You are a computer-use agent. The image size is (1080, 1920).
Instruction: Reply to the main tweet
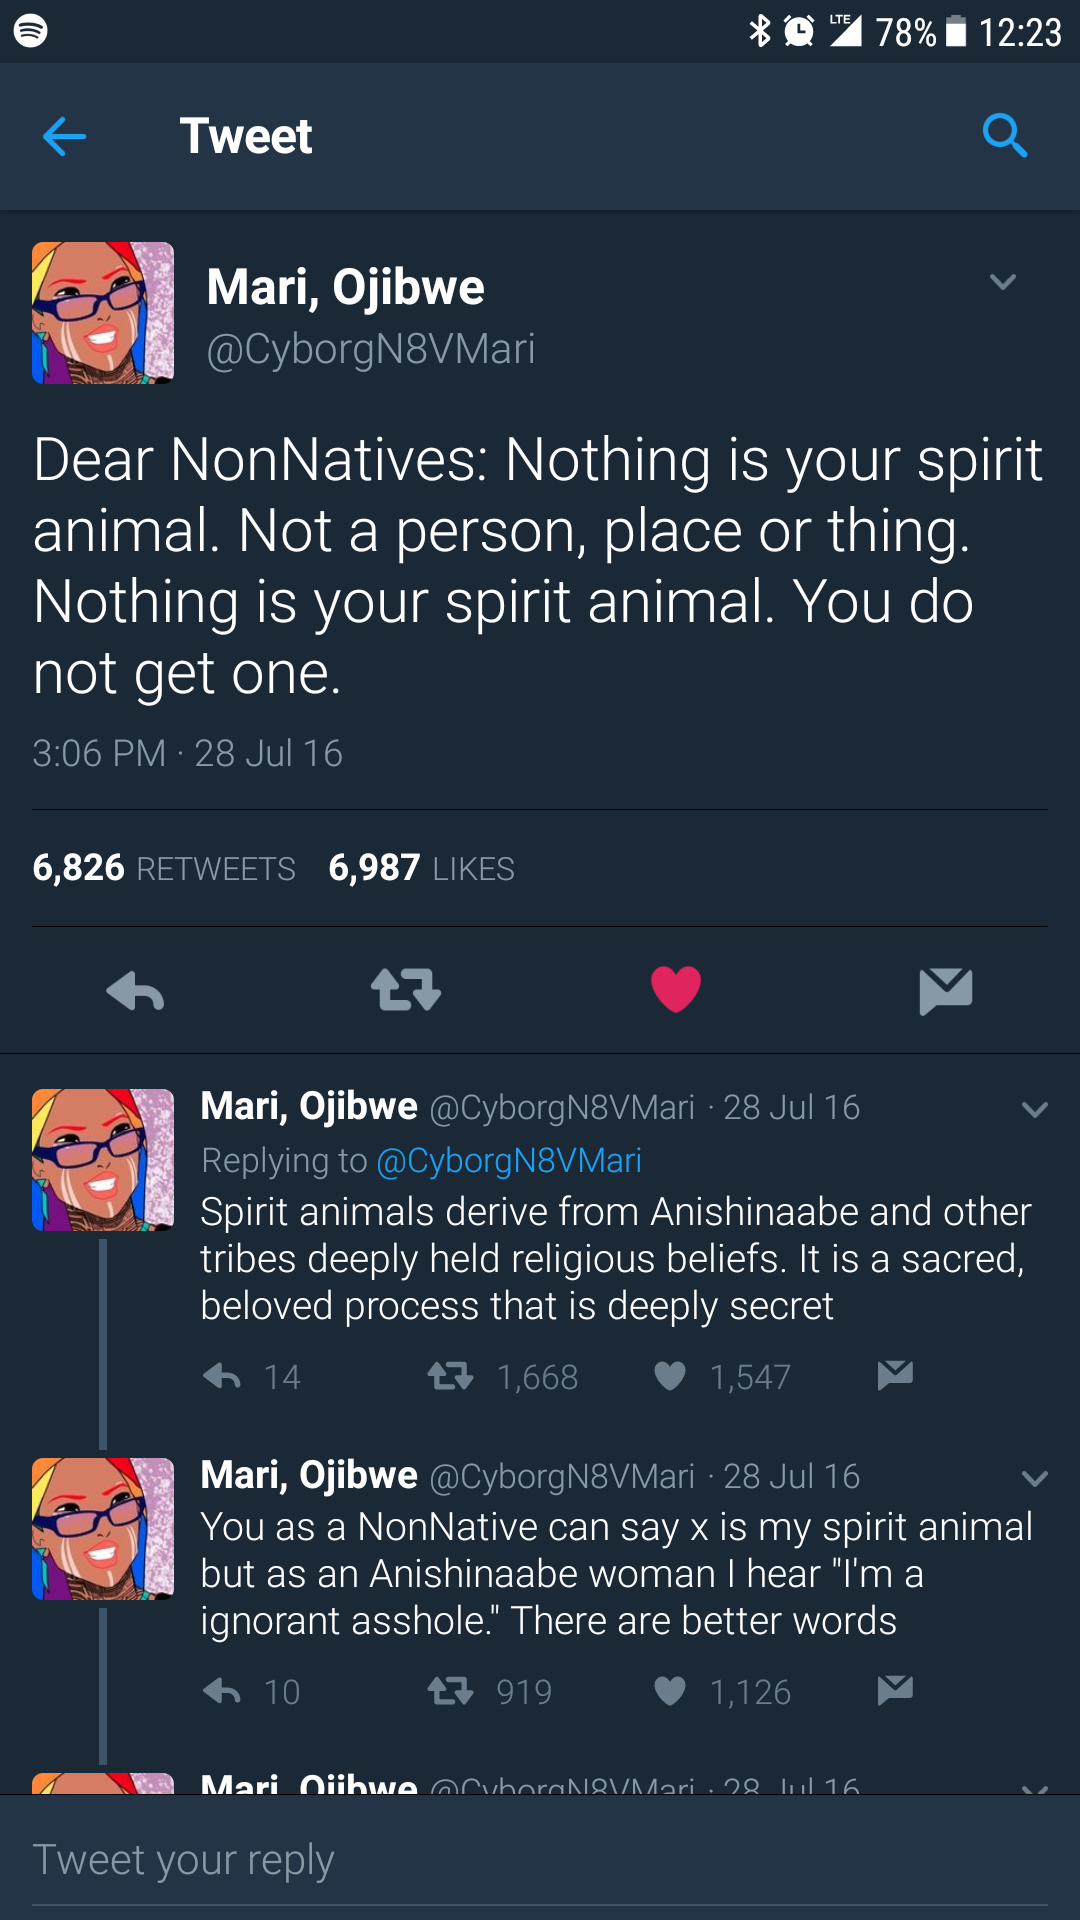point(135,991)
